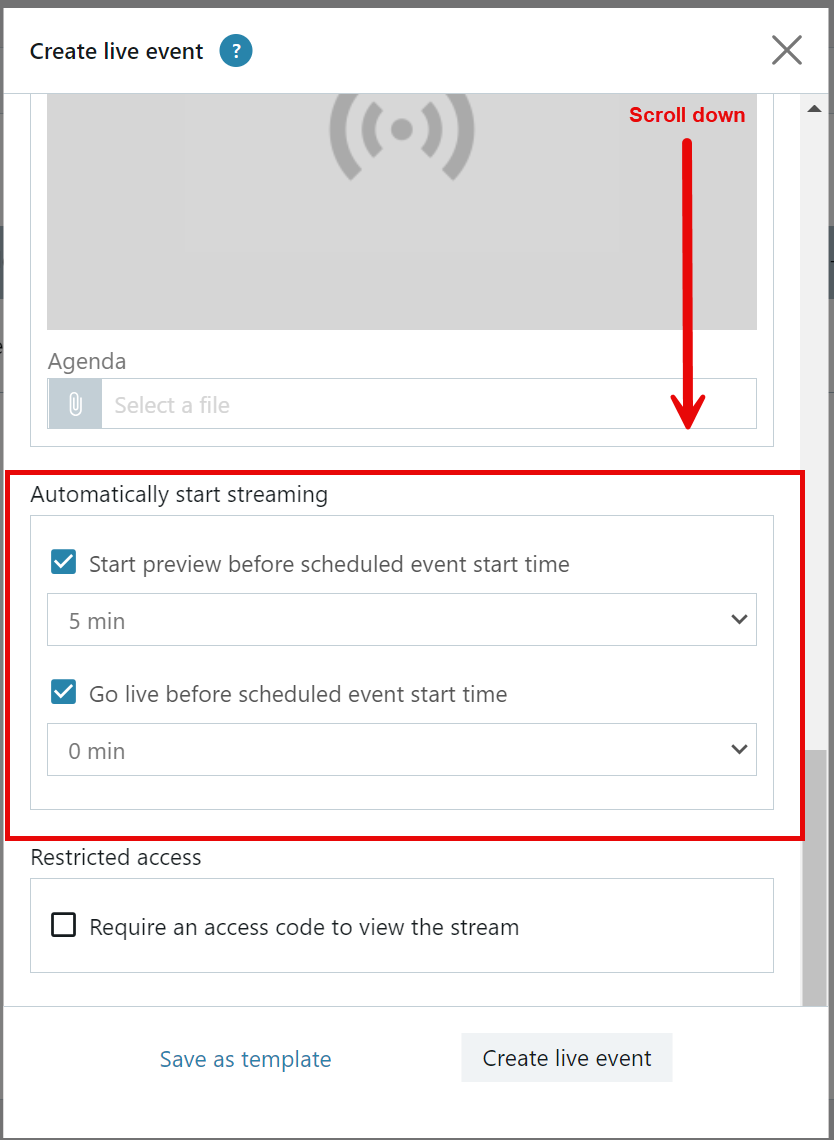
Task: Click the paperclip attachment icon
Action: (x=75, y=404)
